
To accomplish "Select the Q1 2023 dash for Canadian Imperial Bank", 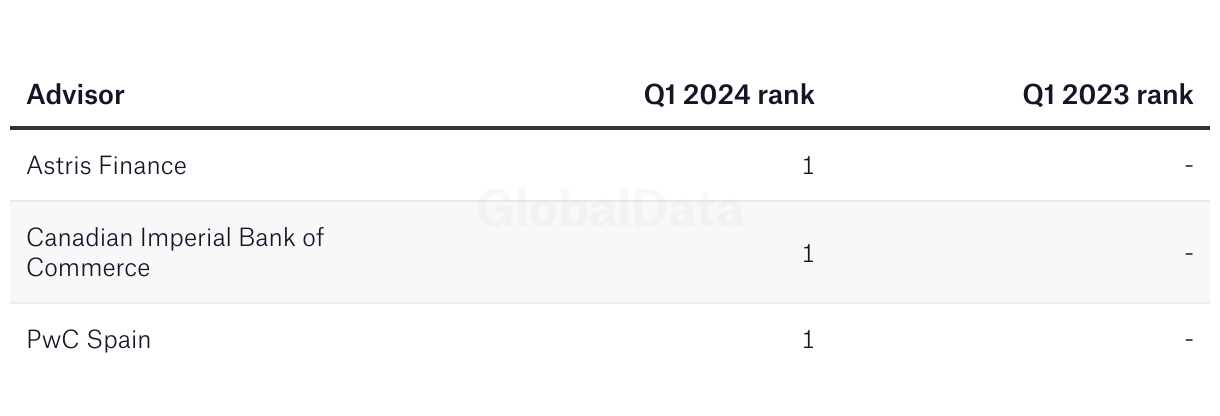I will 1189,253.
